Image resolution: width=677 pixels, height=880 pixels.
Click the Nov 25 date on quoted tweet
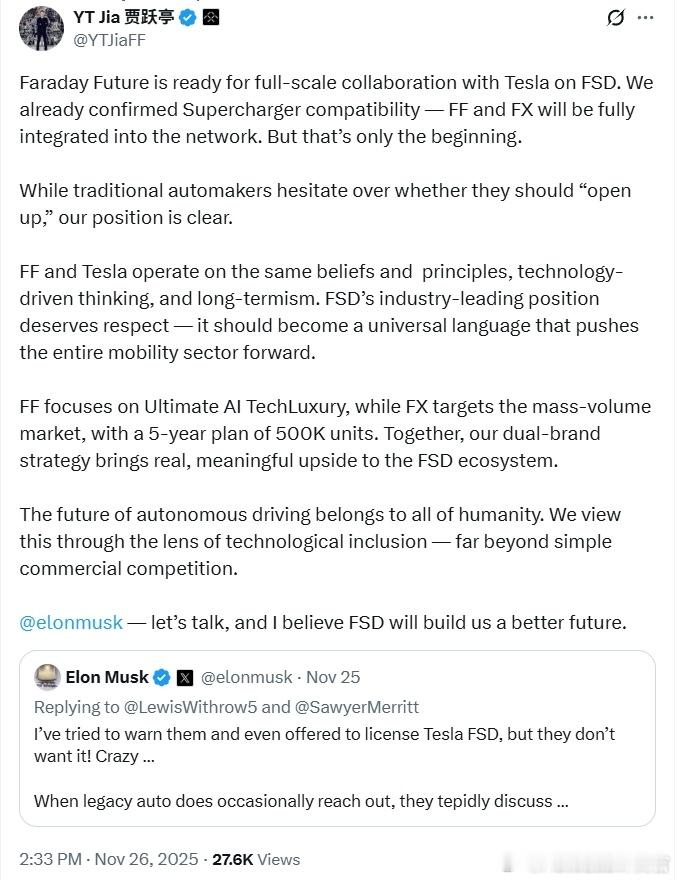(333, 677)
